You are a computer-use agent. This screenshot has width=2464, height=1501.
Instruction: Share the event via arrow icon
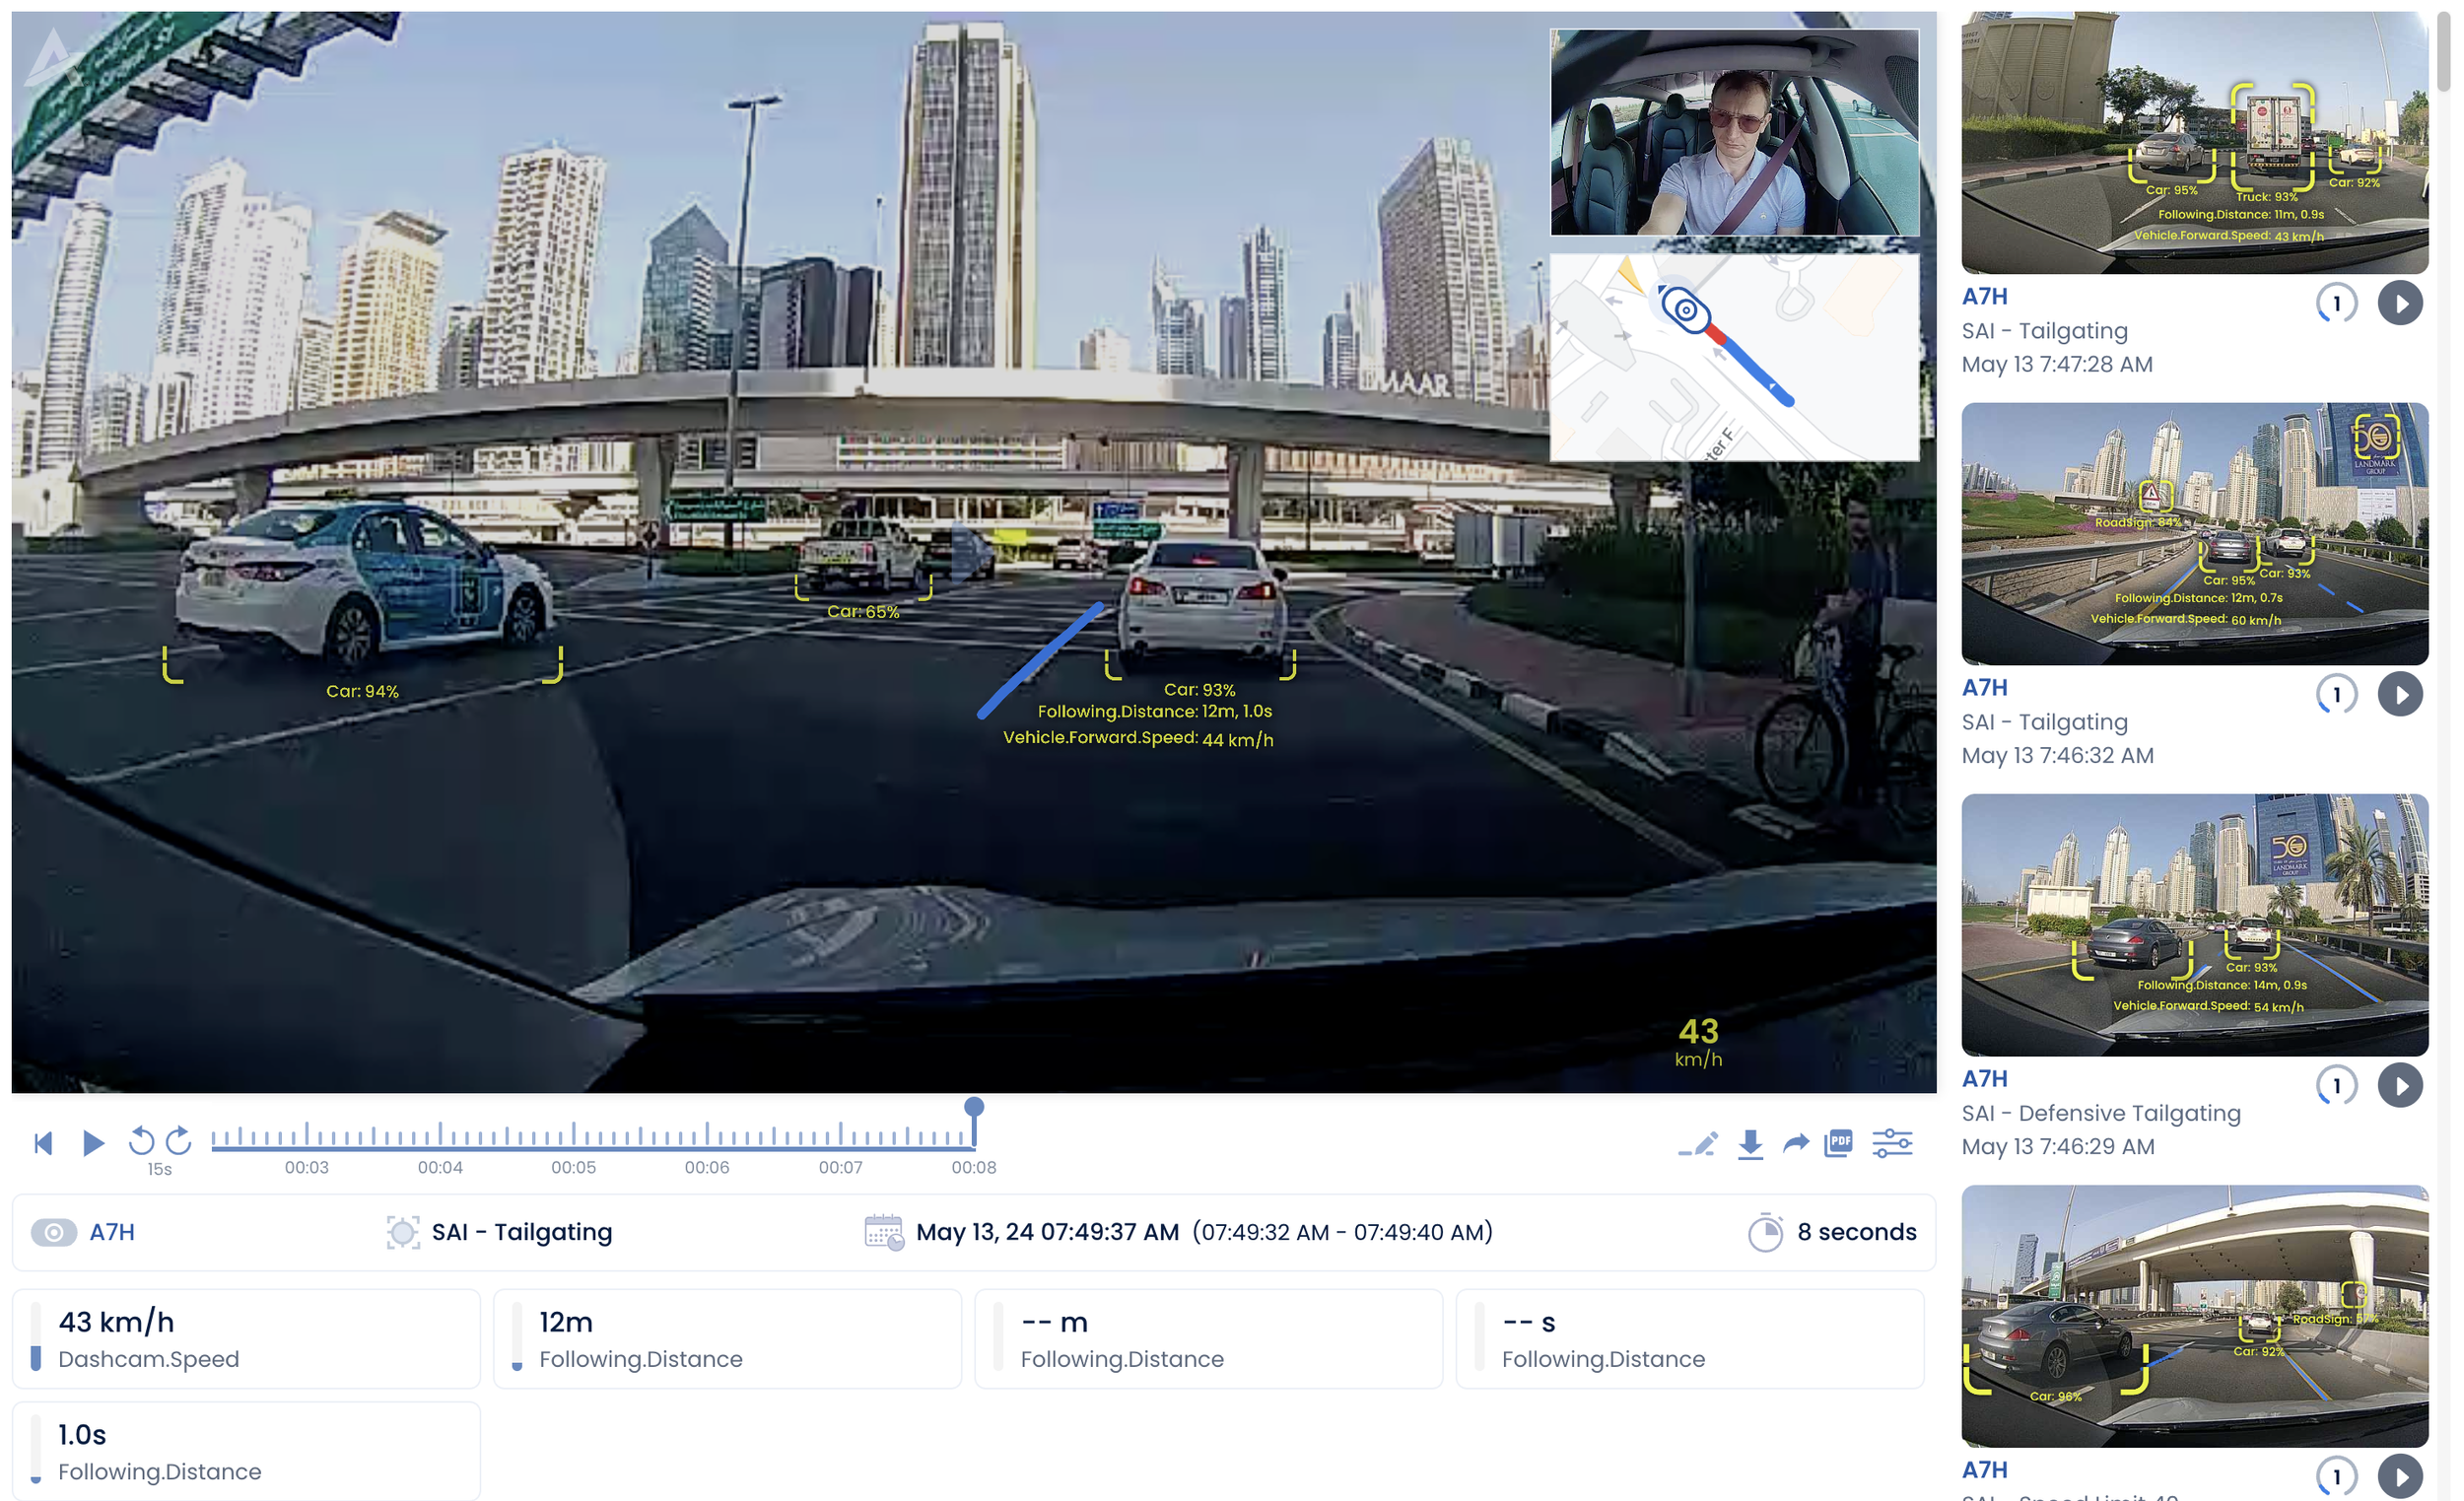pos(1796,1143)
